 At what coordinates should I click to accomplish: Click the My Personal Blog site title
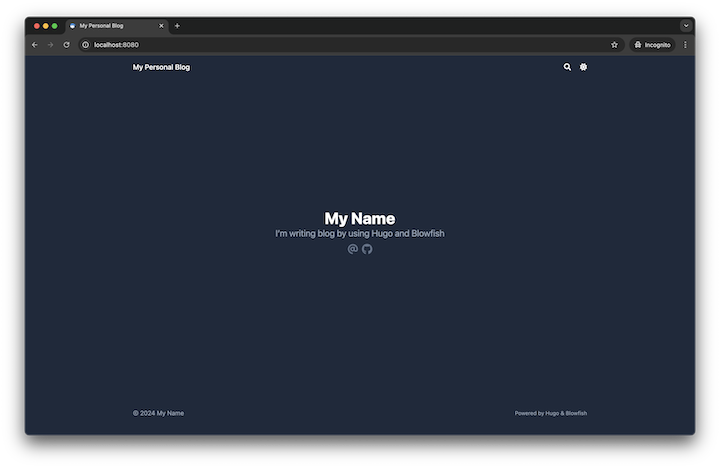click(161, 67)
